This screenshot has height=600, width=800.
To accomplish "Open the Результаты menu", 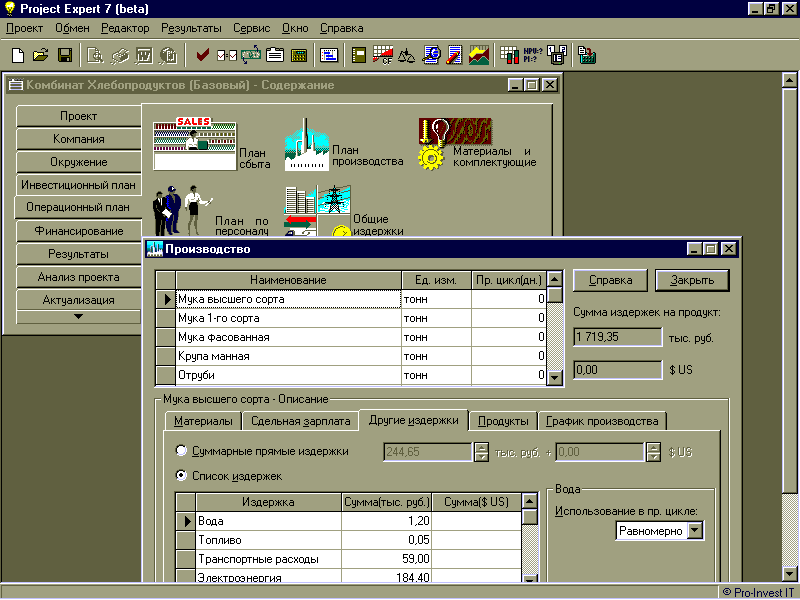I will click(x=191, y=28).
